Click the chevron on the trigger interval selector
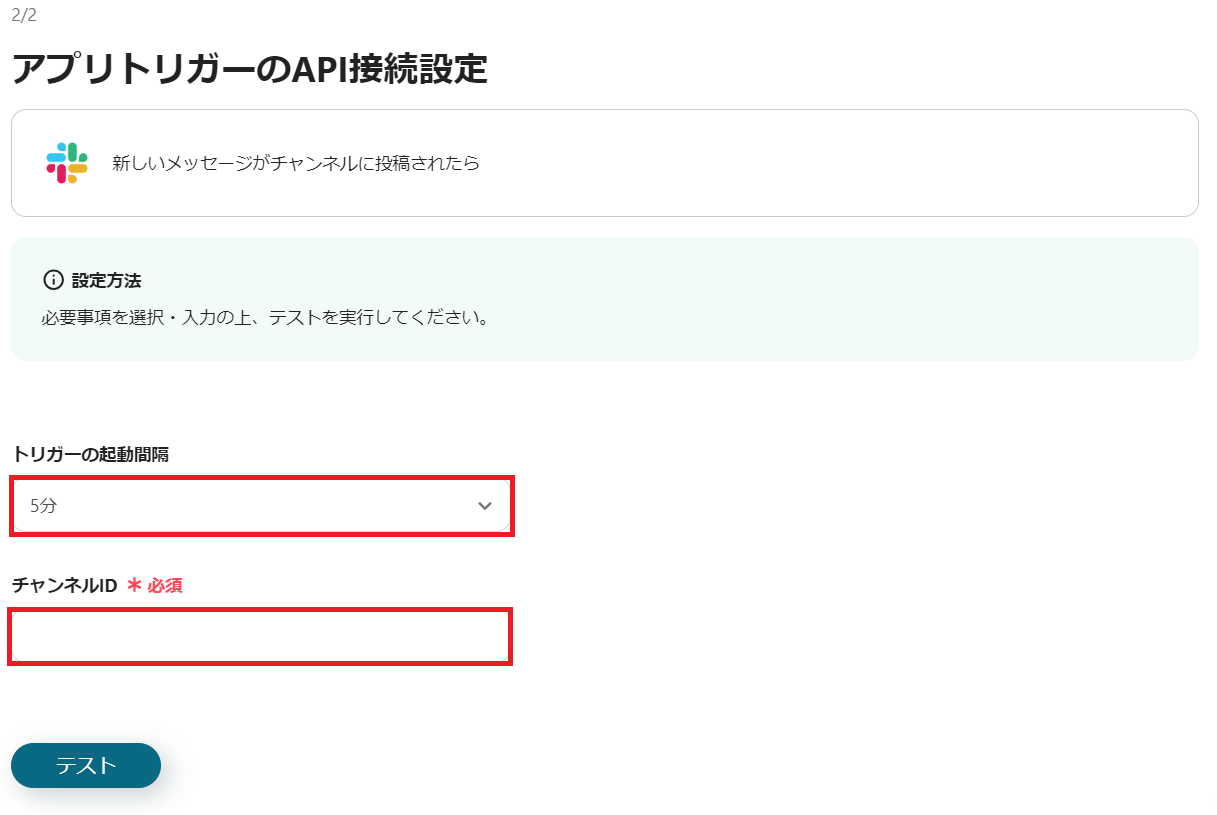 (485, 506)
